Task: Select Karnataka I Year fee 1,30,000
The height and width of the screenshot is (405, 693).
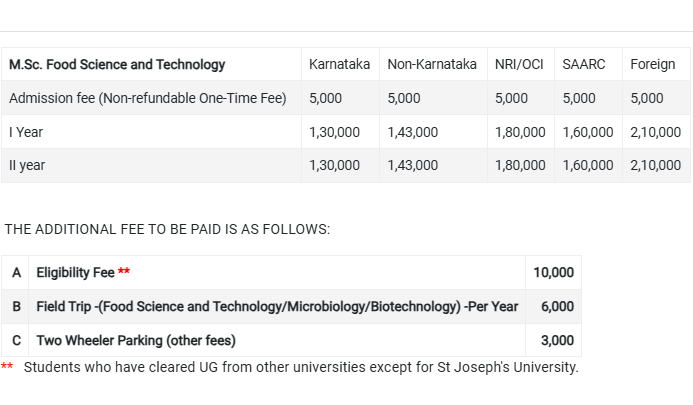Action: (x=334, y=132)
